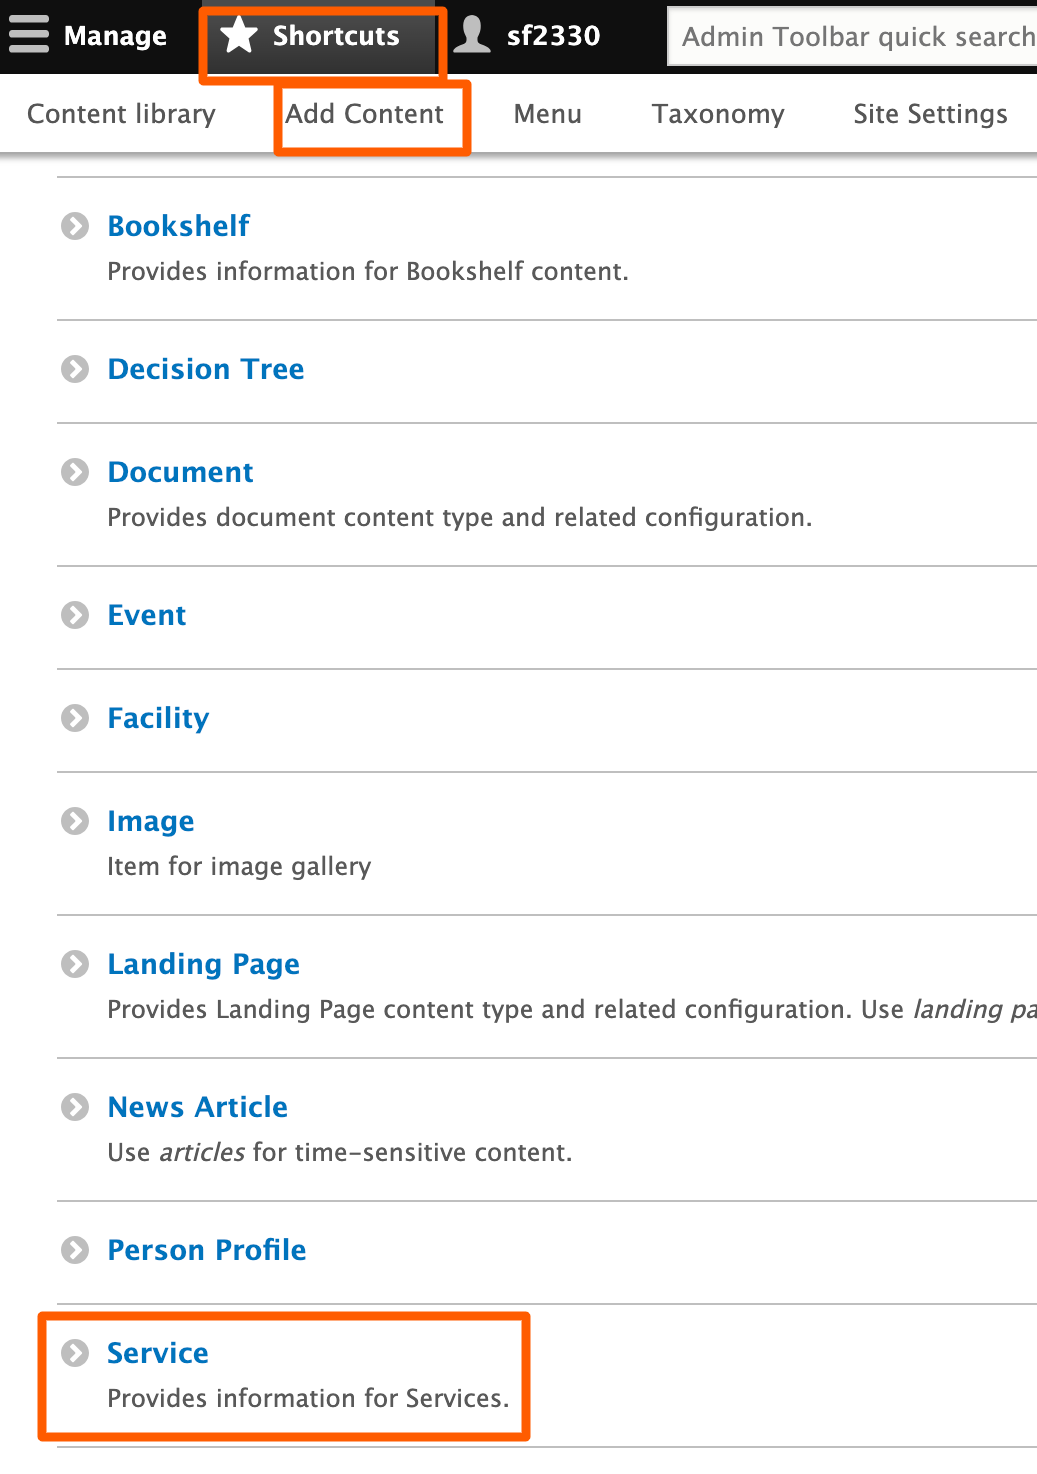Image resolution: width=1037 pixels, height=1474 pixels.
Task: Go to Site Settings
Action: [930, 114]
